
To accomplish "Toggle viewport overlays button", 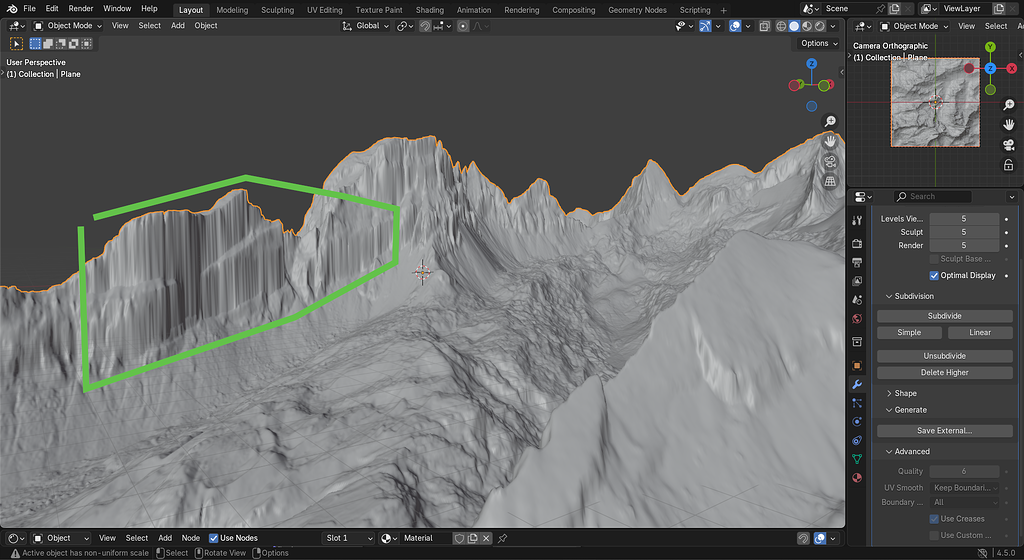I will (x=735, y=26).
